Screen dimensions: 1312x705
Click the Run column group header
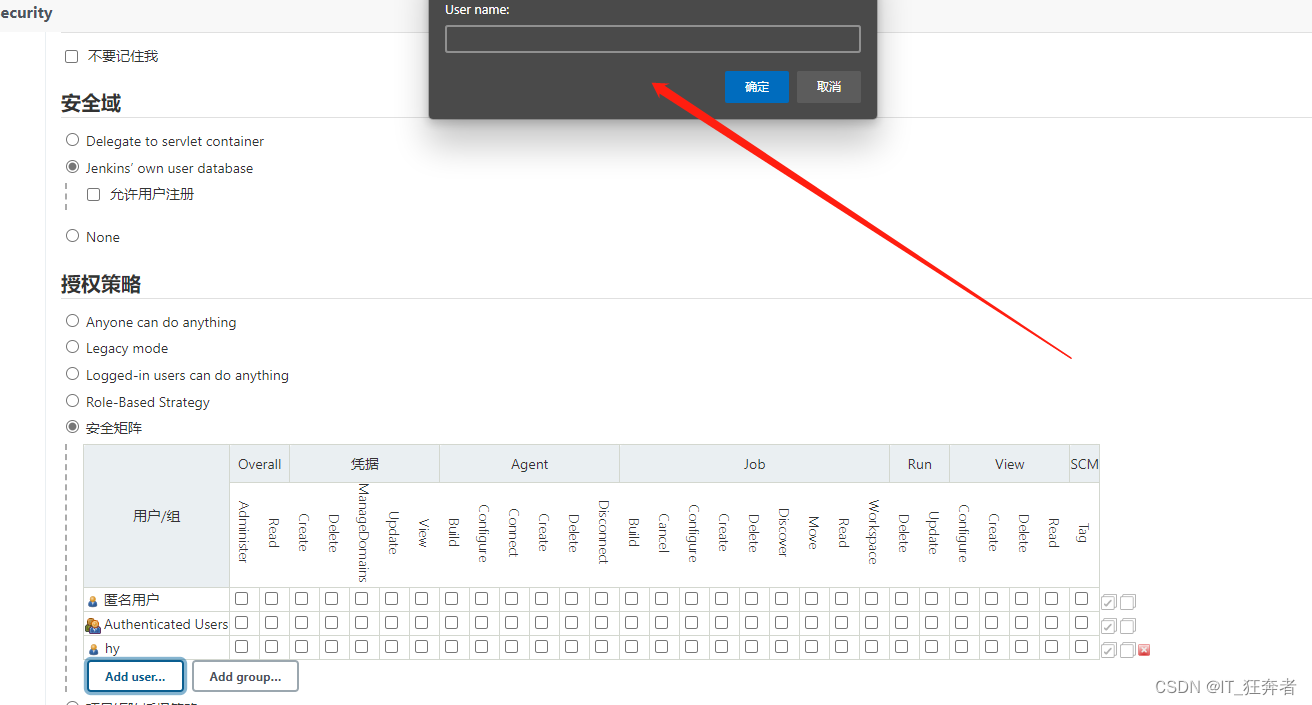[920, 464]
